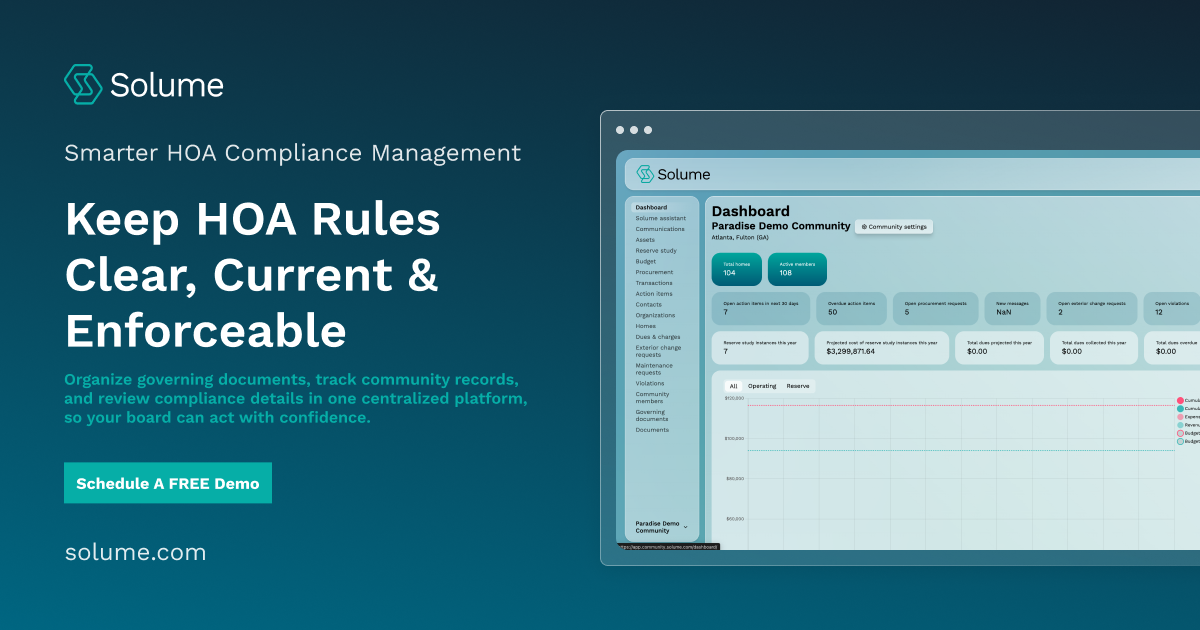Open Dues & charges in the sidebar
Screen dimensions: 1200x630
657,337
